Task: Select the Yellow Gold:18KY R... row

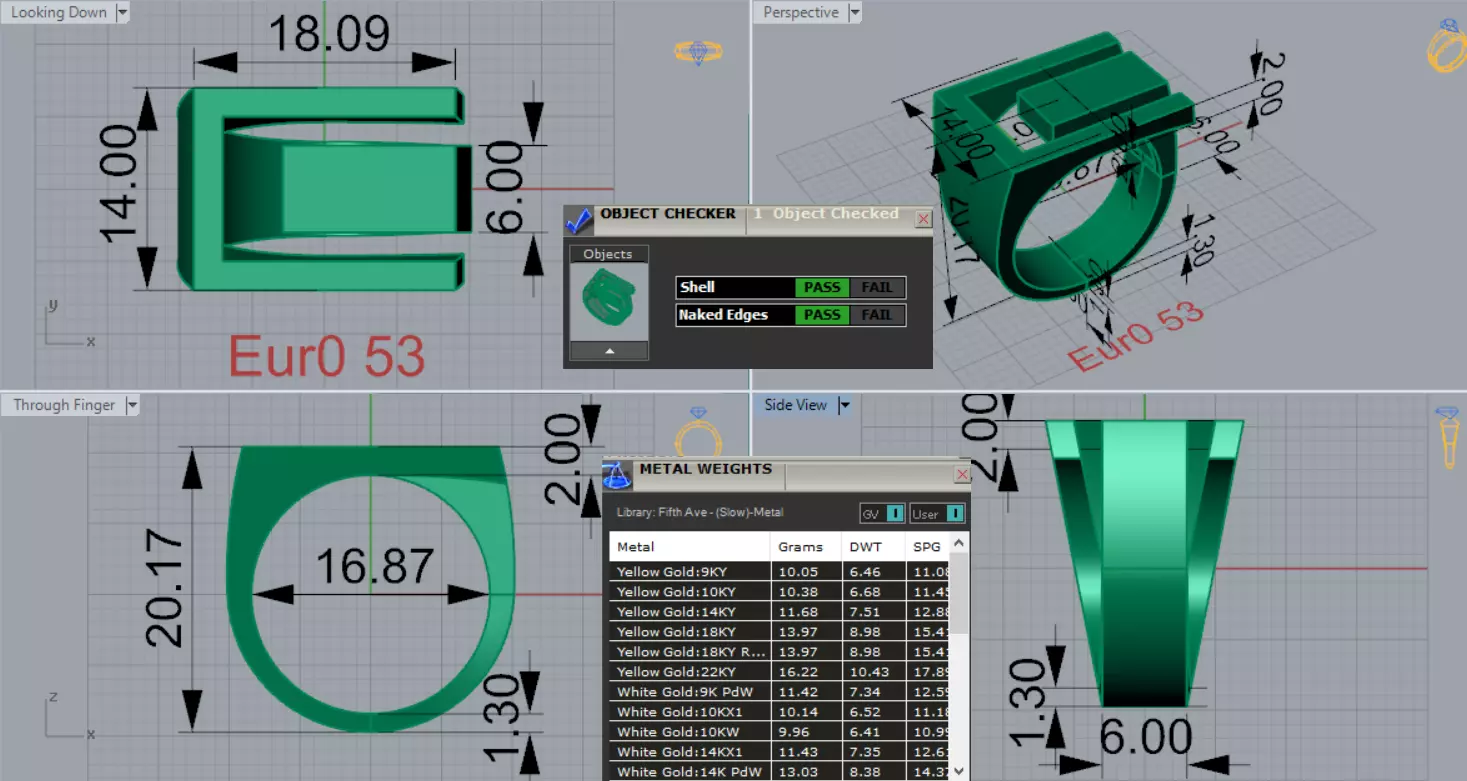Action: pos(780,652)
